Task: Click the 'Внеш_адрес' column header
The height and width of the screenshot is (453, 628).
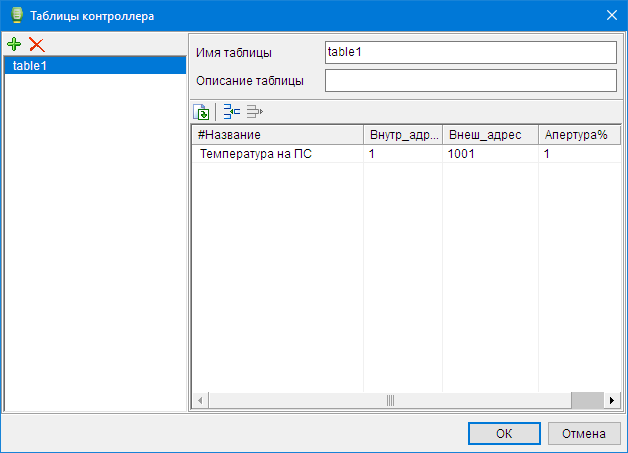Action: [490, 135]
